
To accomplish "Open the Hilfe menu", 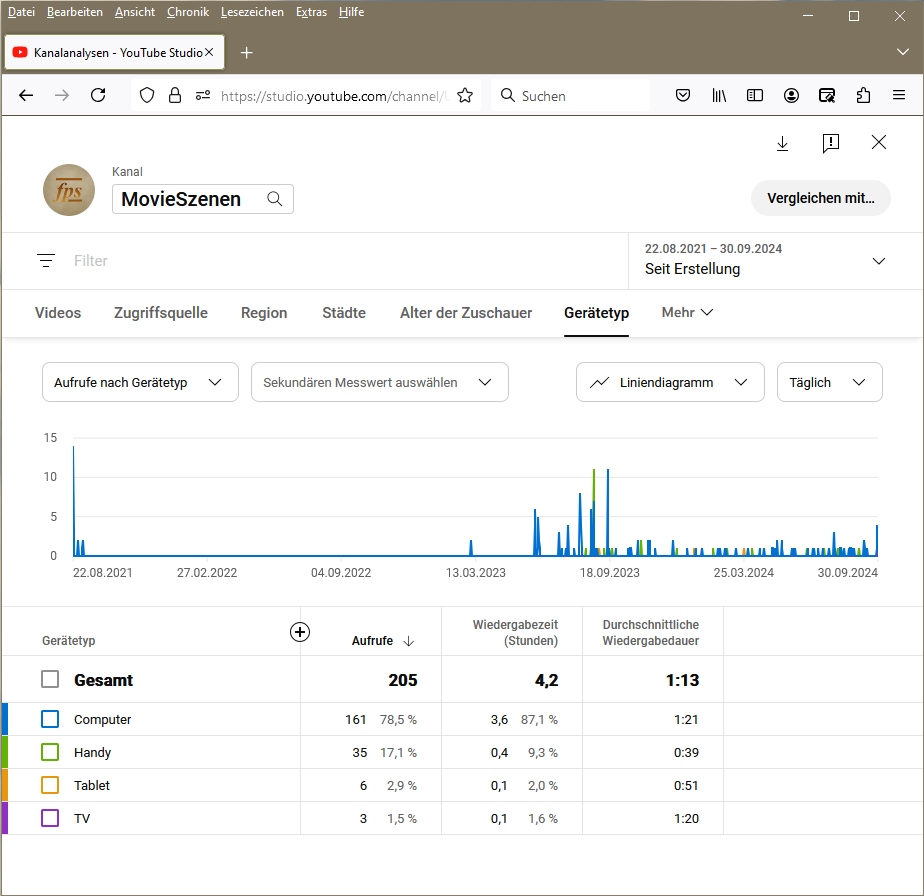I will (x=352, y=12).
